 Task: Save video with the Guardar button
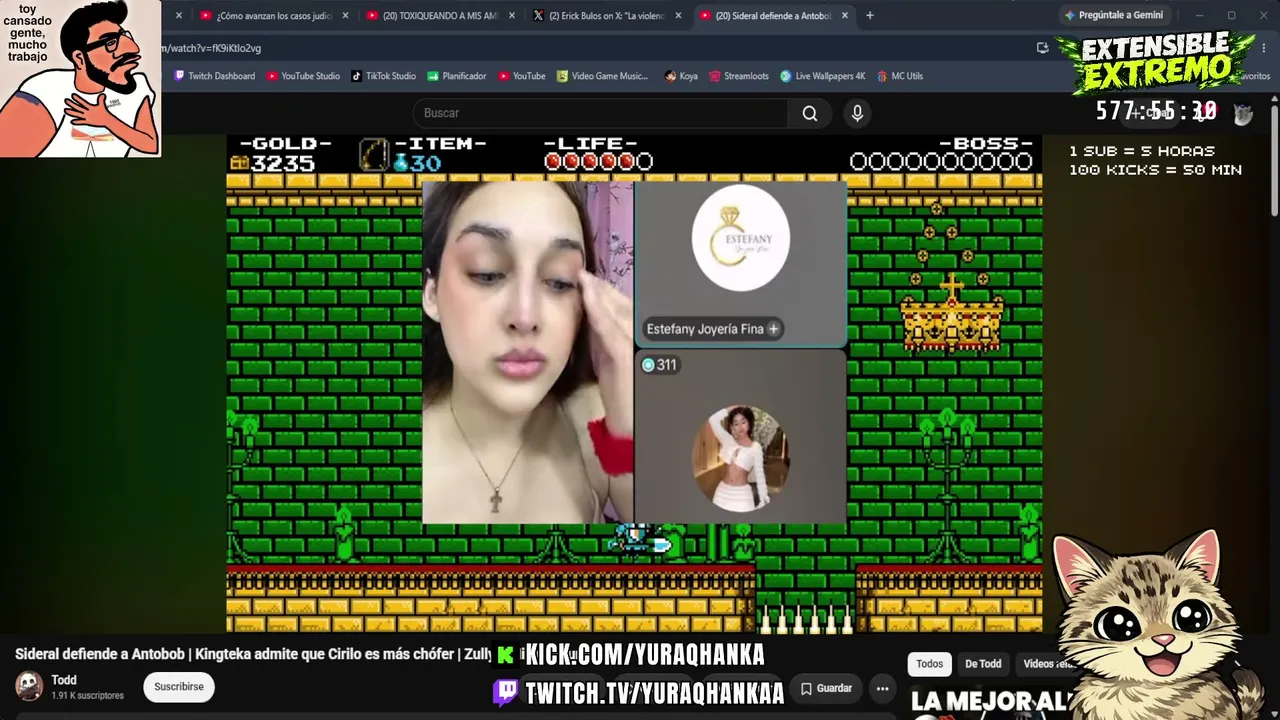[826, 688]
